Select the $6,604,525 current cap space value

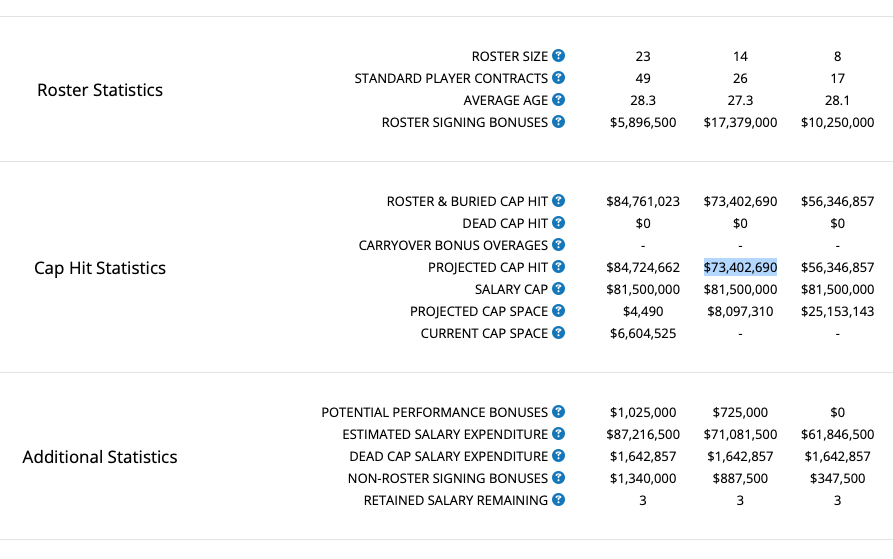click(x=643, y=334)
